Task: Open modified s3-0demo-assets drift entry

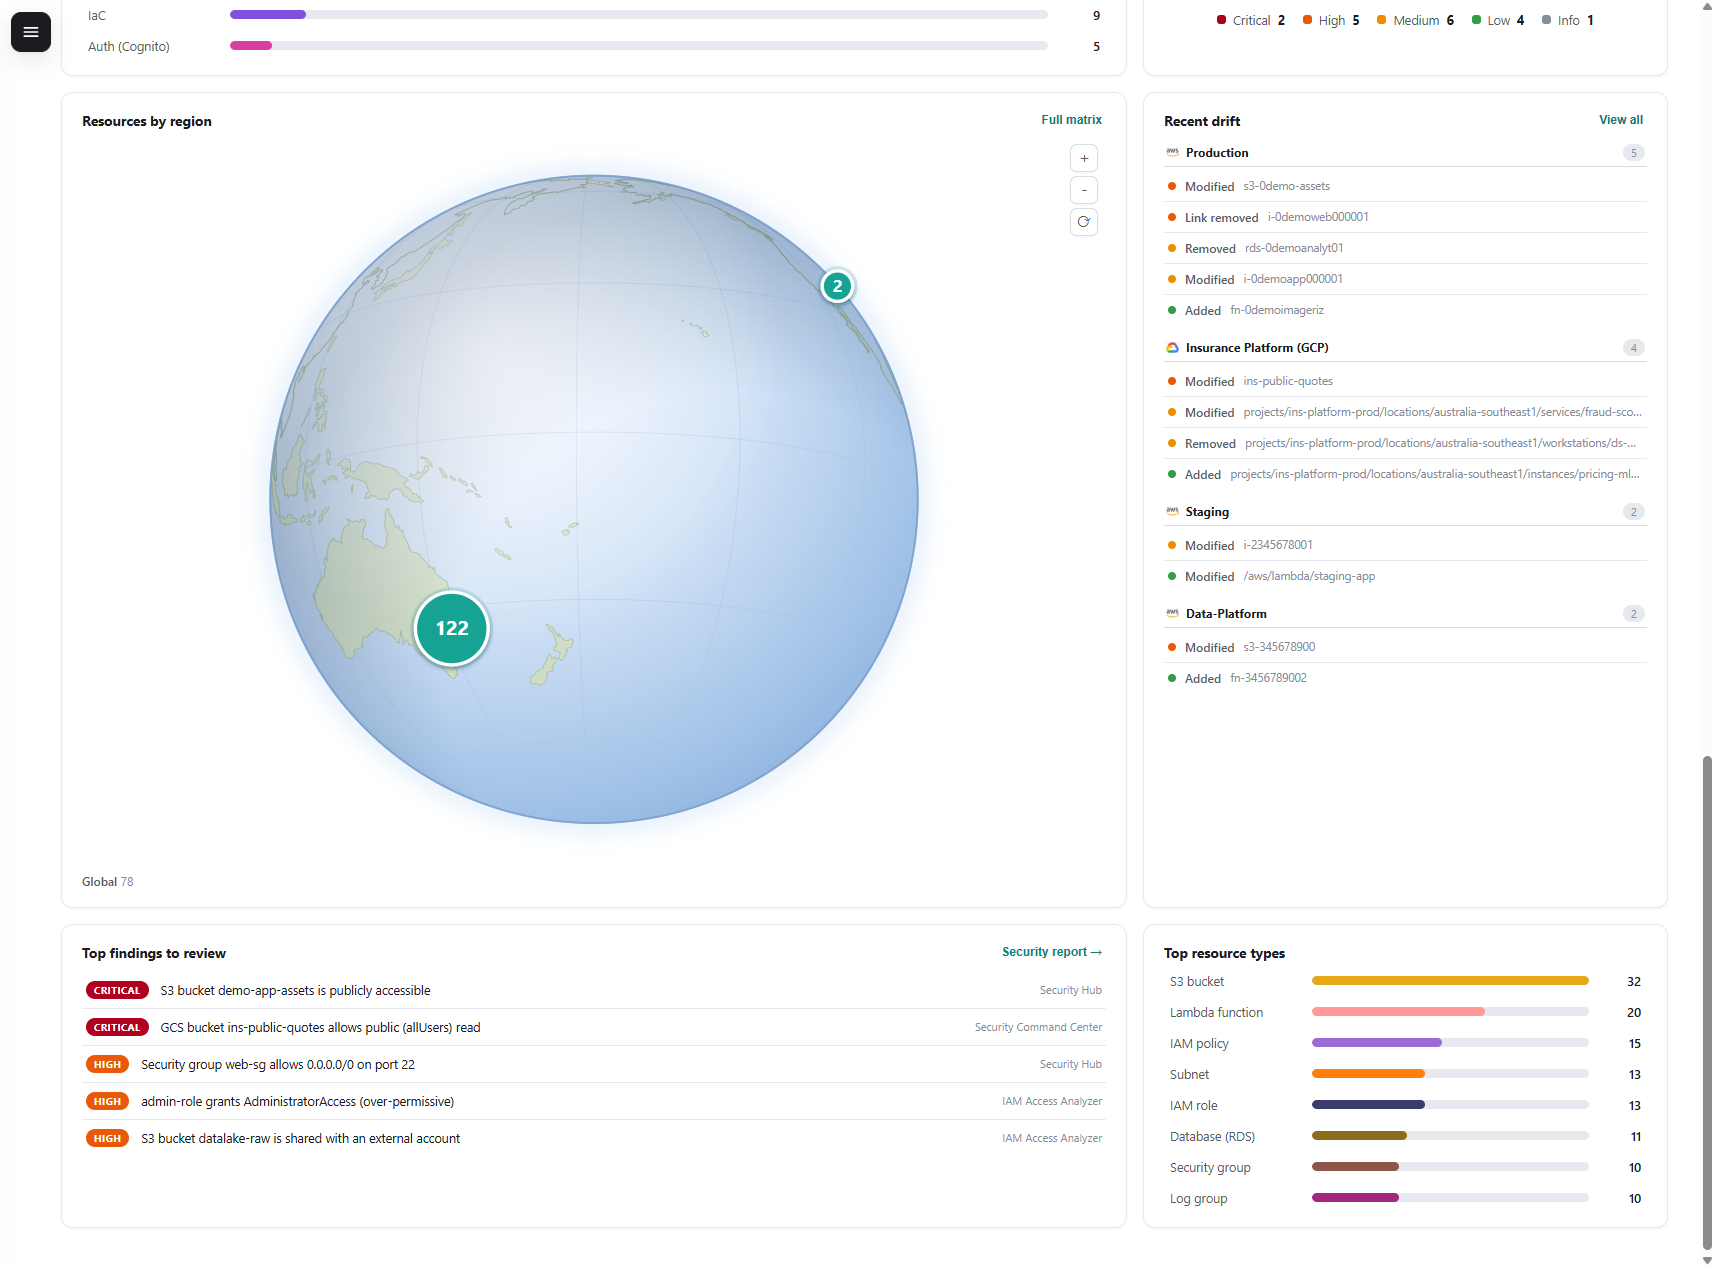Action: (x=1405, y=187)
